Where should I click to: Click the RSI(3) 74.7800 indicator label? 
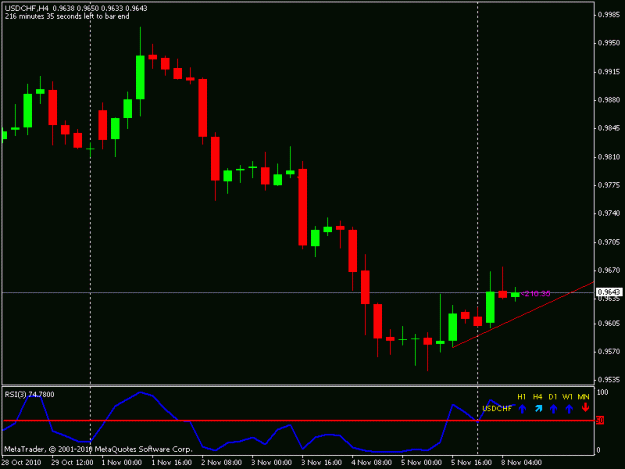(x=29, y=394)
